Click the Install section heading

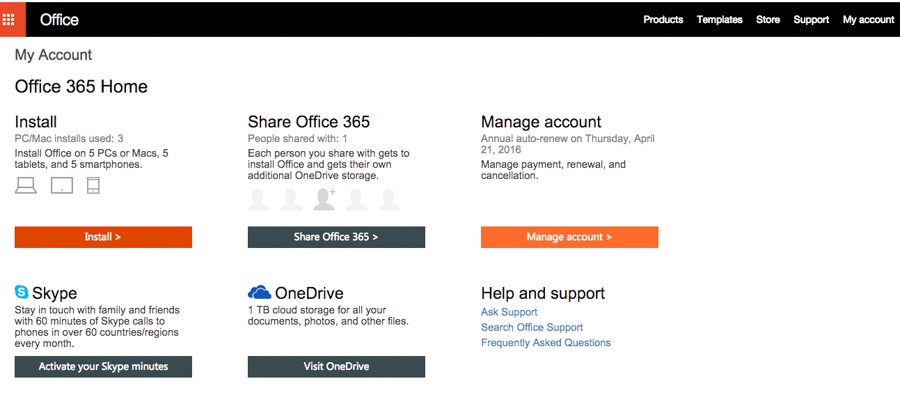pyautogui.click(x=36, y=122)
